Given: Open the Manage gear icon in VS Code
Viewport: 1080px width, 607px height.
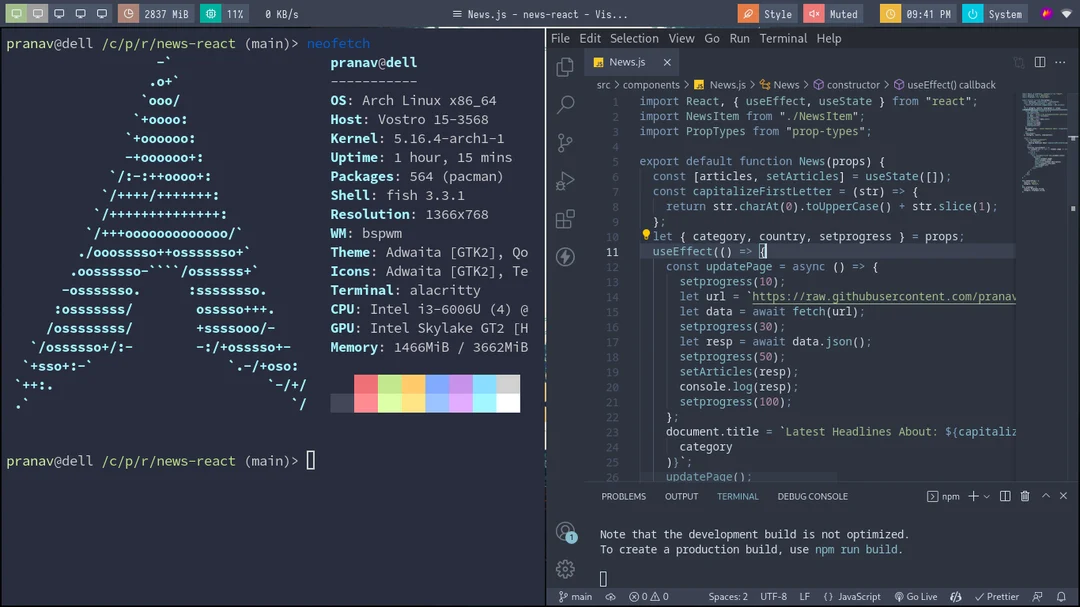Looking at the screenshot, I should (564, 568).
